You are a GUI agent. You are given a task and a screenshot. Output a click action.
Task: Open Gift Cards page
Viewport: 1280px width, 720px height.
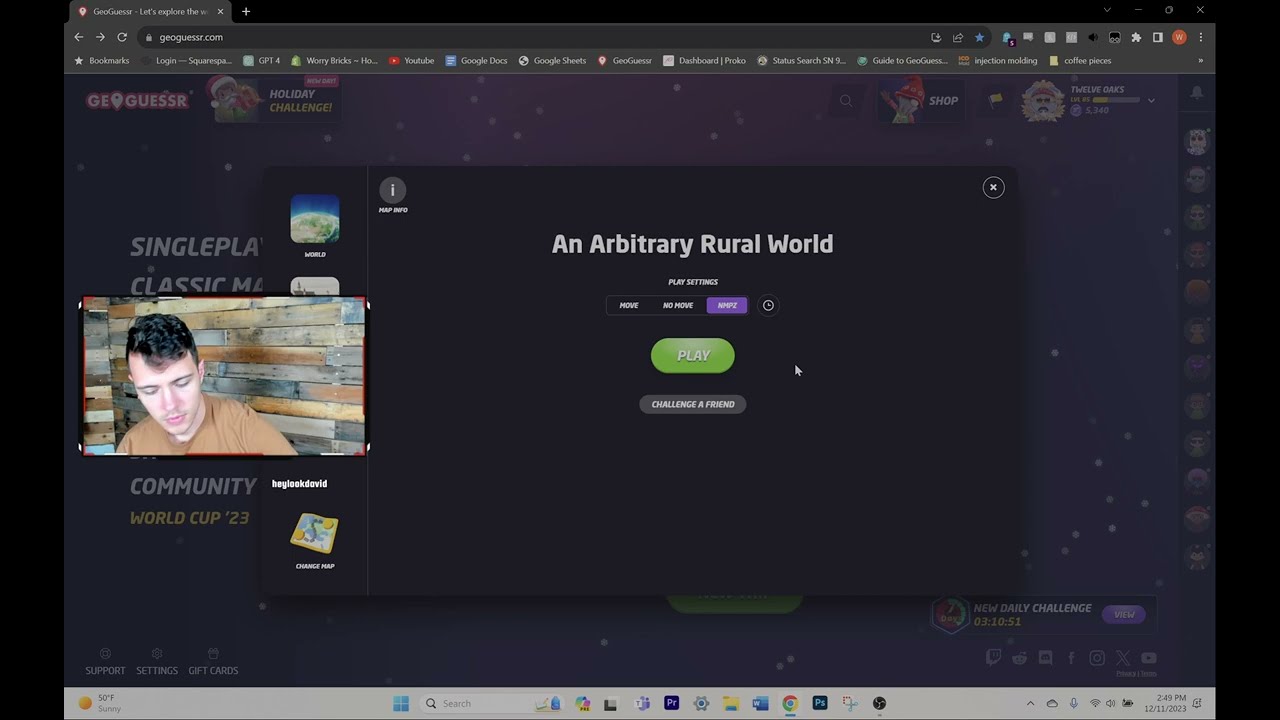pos(213,662)
